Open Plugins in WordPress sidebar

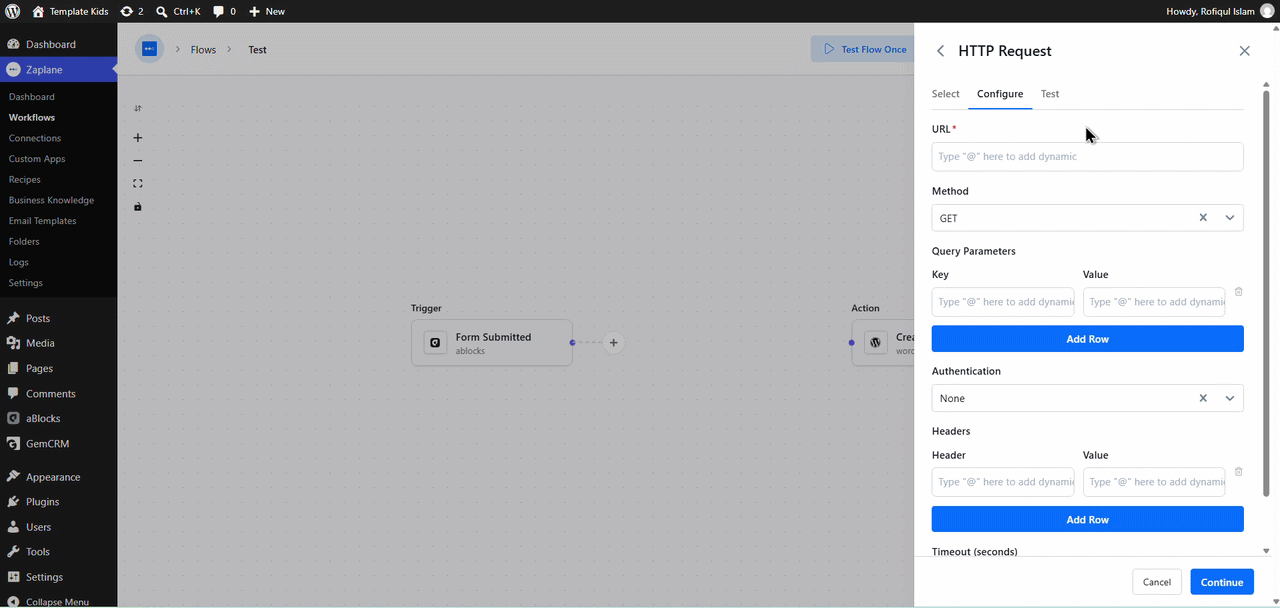tap(58, 502)
